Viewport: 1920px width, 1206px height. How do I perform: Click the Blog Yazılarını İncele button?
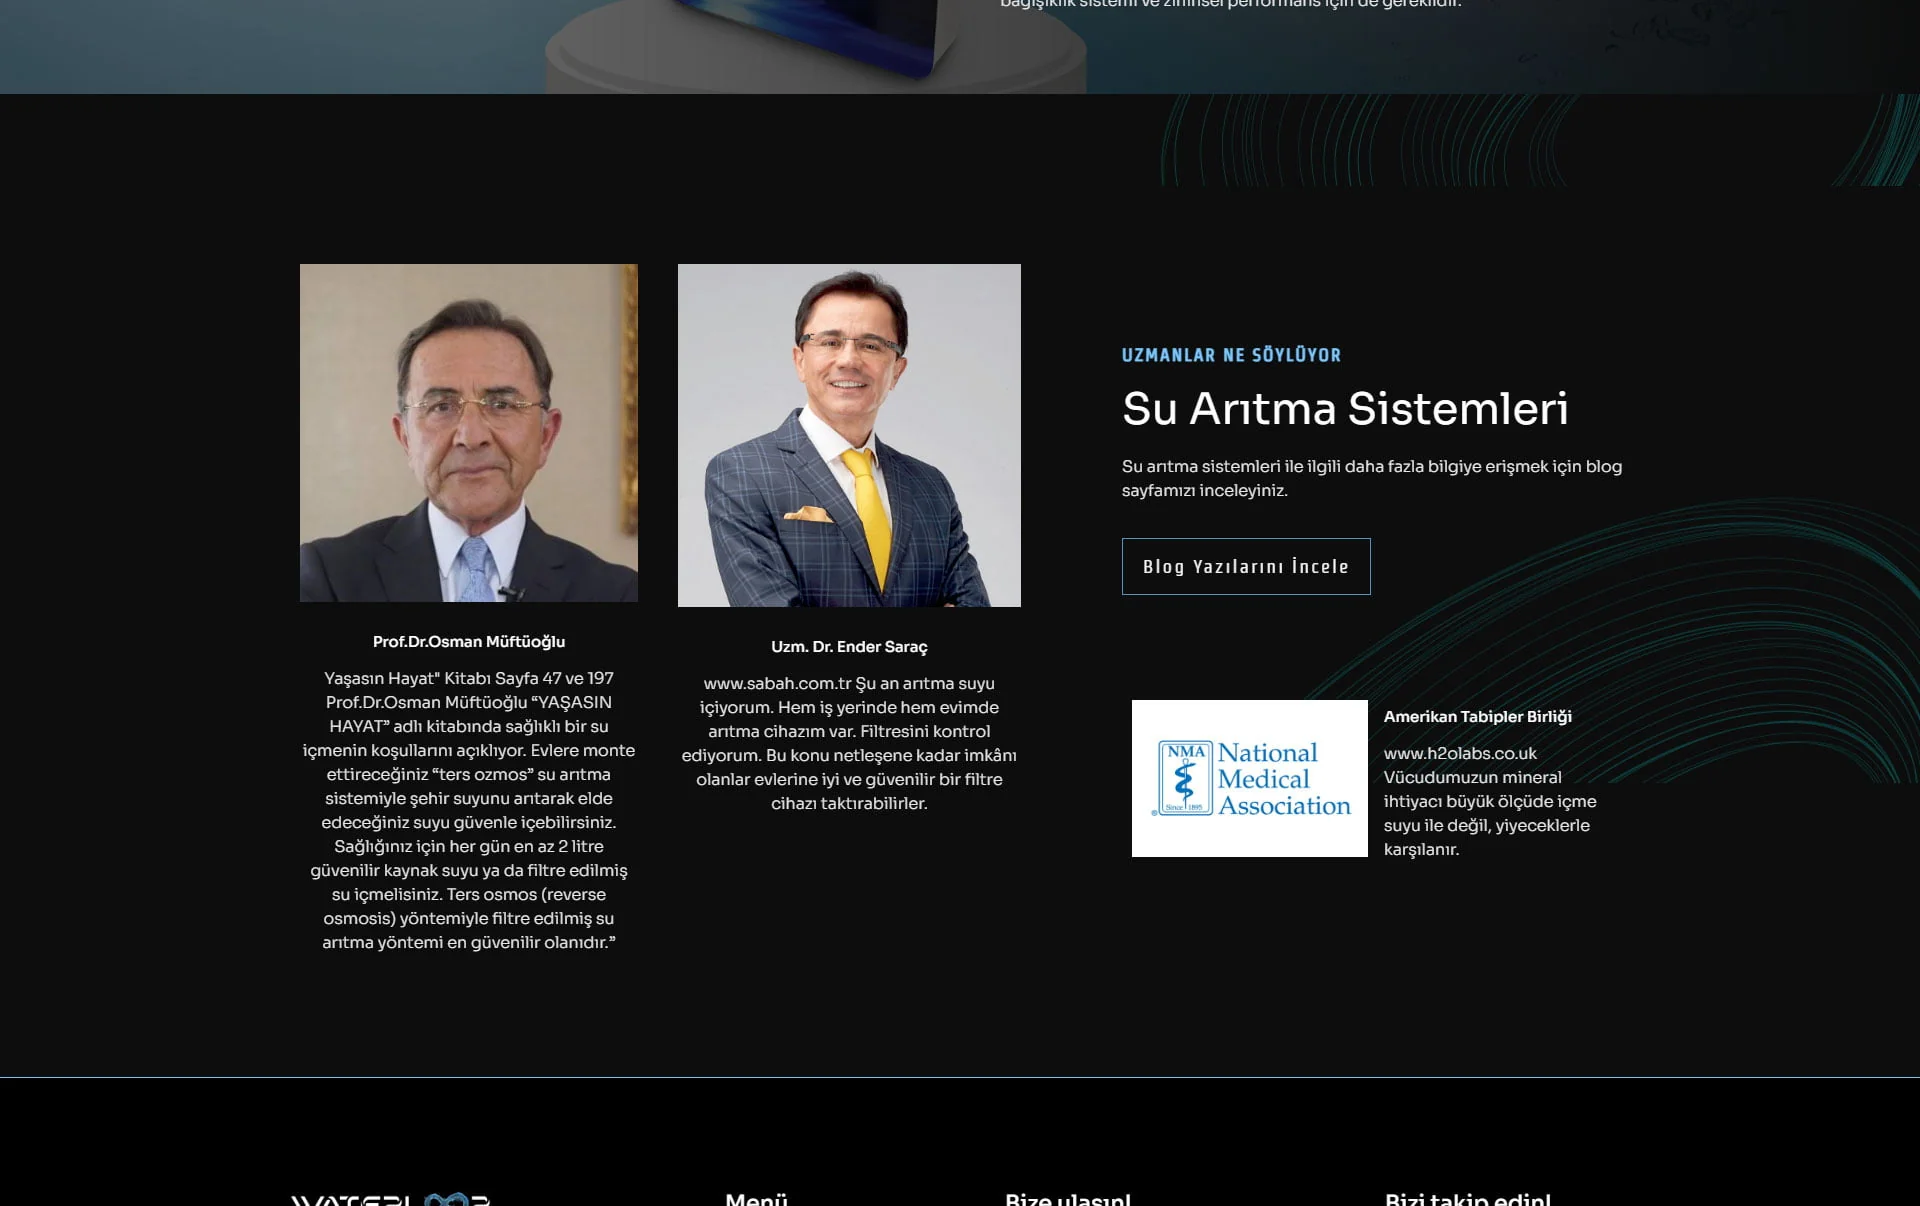1245,567
